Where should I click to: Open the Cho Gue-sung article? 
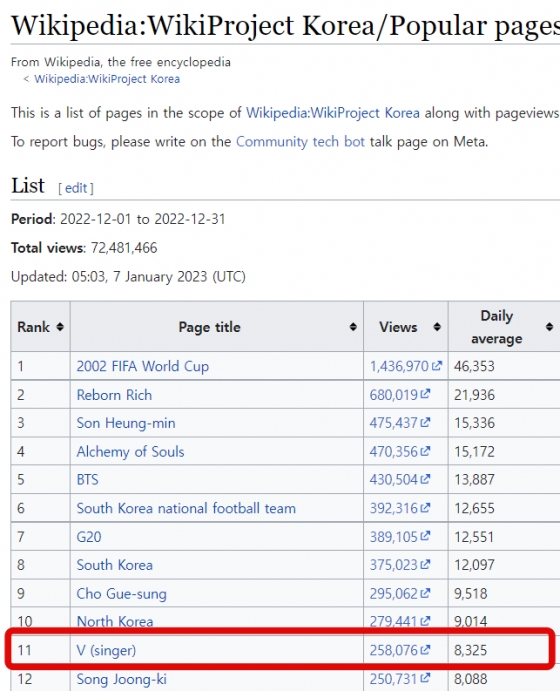(122, 594)
